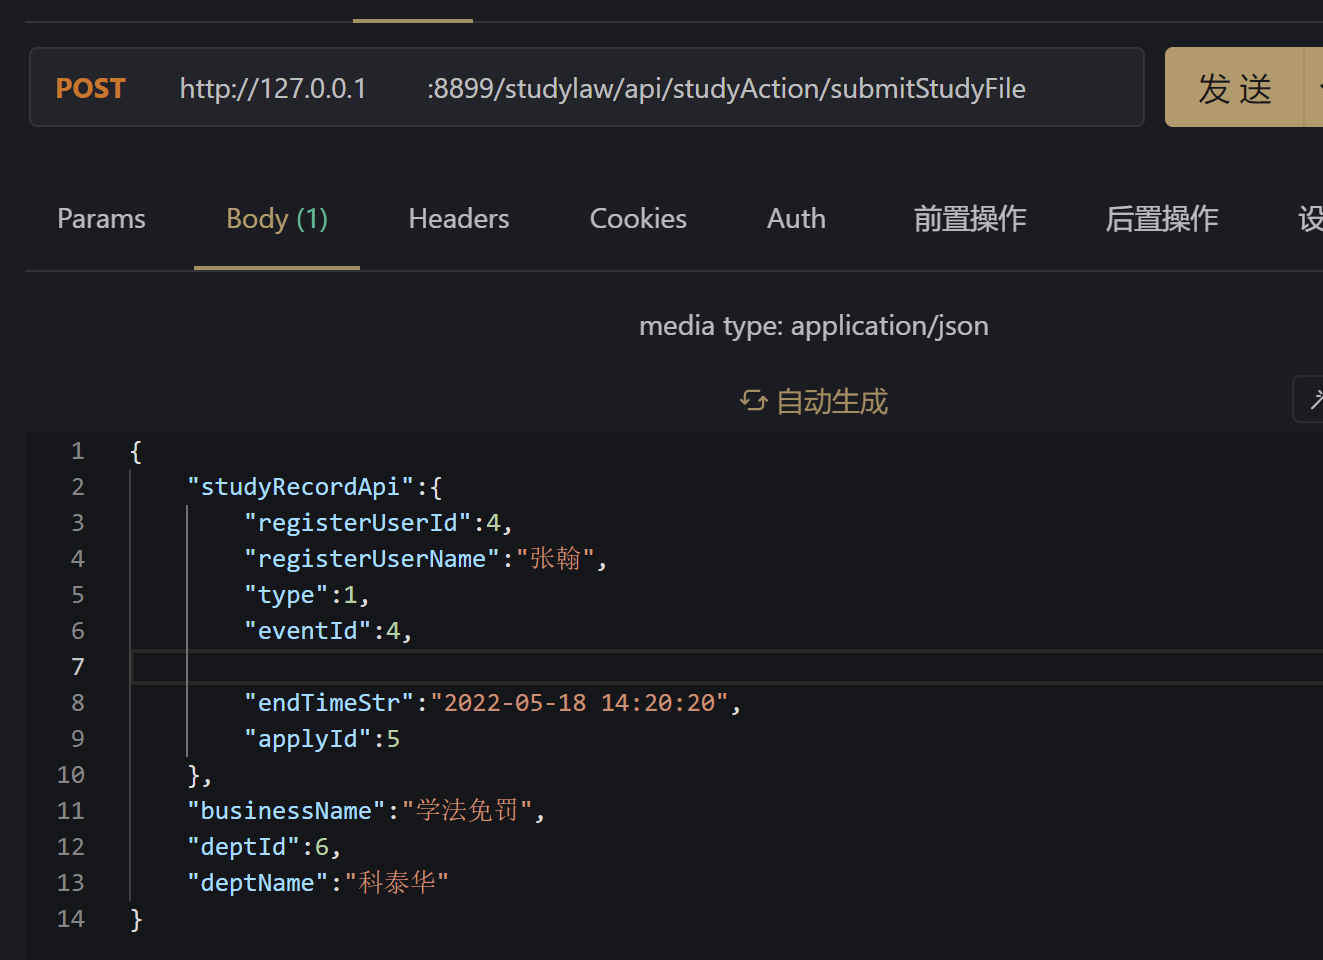Click the "deptName" value 科泰华

coord(397,882)
